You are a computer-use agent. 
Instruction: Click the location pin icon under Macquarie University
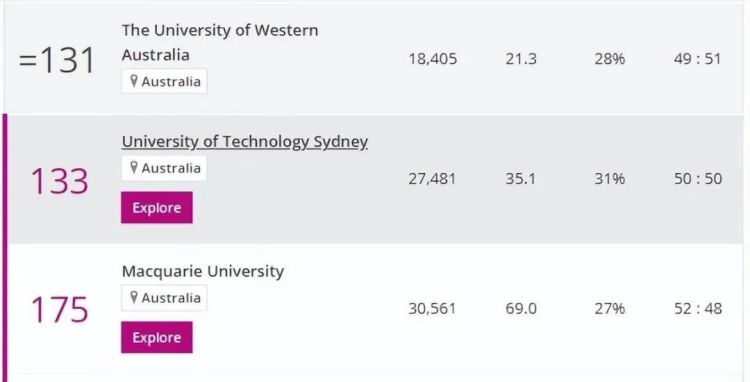(134, 297)
